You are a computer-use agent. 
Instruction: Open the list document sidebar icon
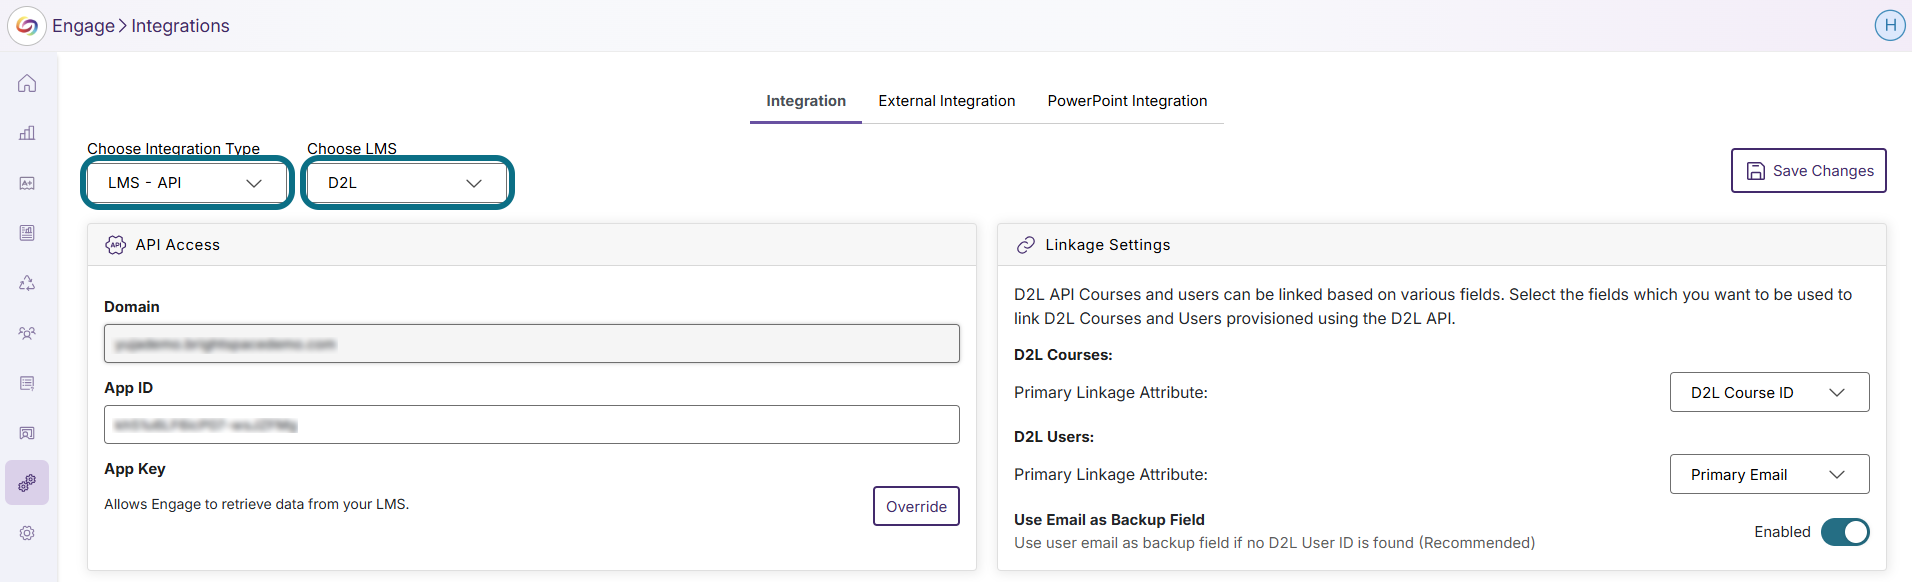pyautogui.click(x=27, y=383)
